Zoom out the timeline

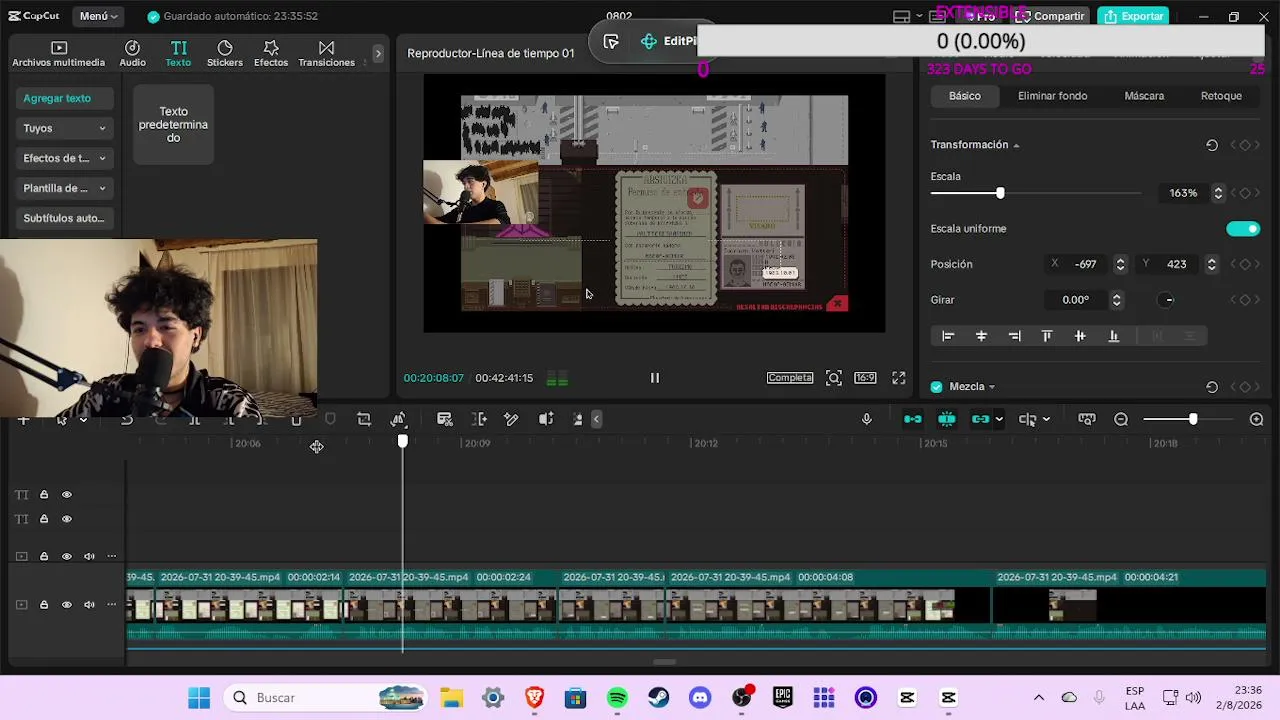tap(1121, 419)
